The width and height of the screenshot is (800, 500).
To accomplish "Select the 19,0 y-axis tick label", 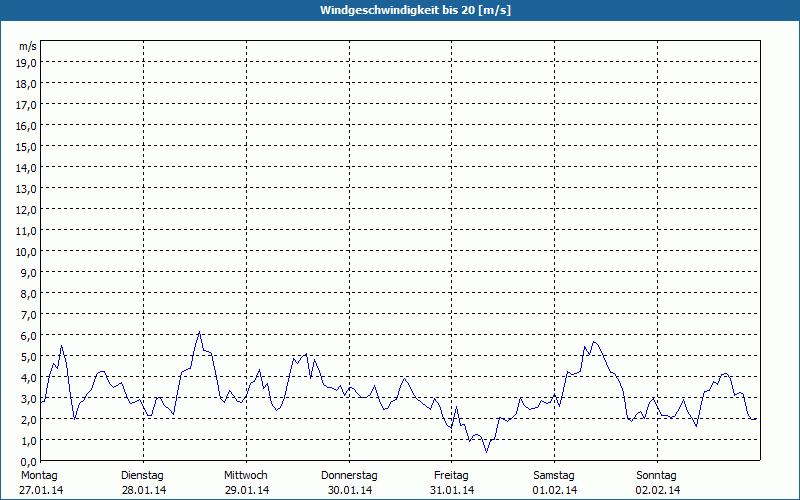I will pos(27,62).
